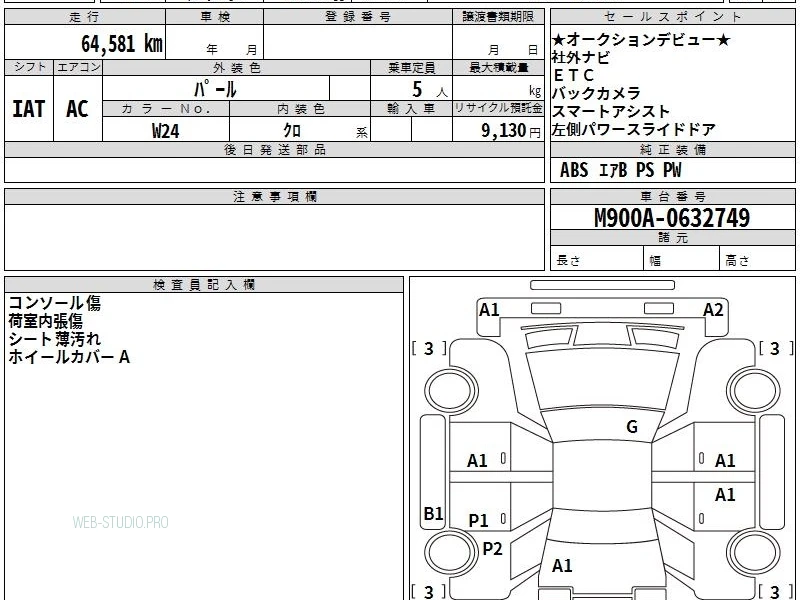Click the クロ interior color value
The image size is (800, 600).
point(292,131)
